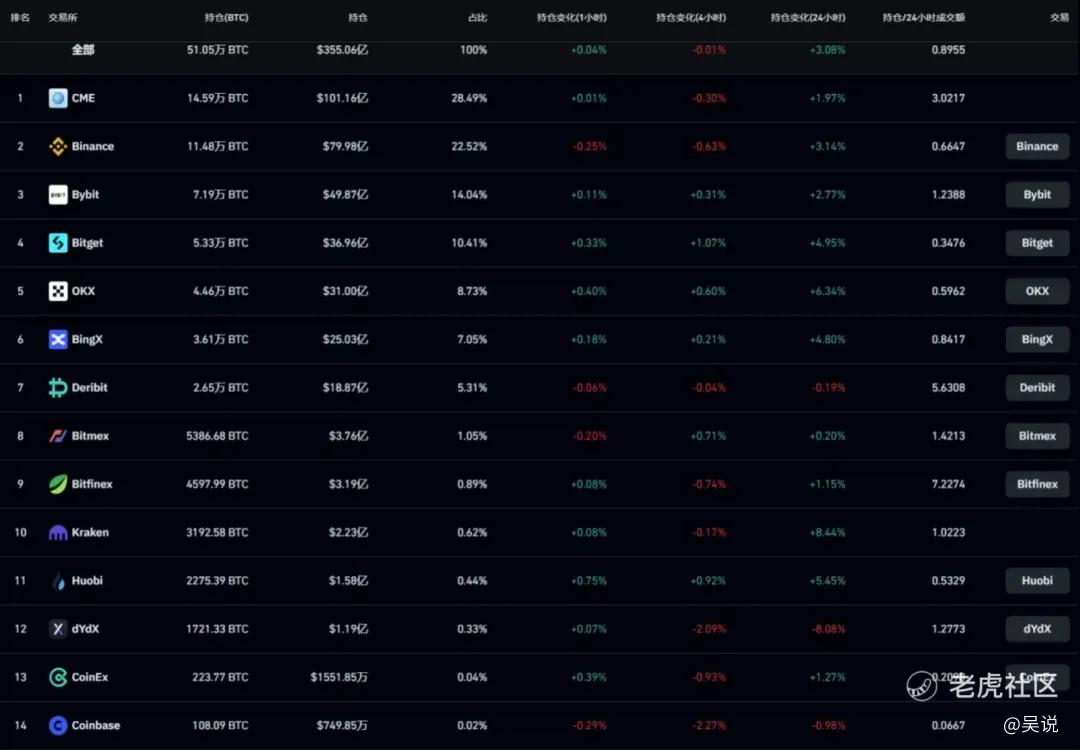The width and height of the screenshot is (1080, 750).
Task: Open the Bitmex exchange name link
Action: (x=90, y=436)
